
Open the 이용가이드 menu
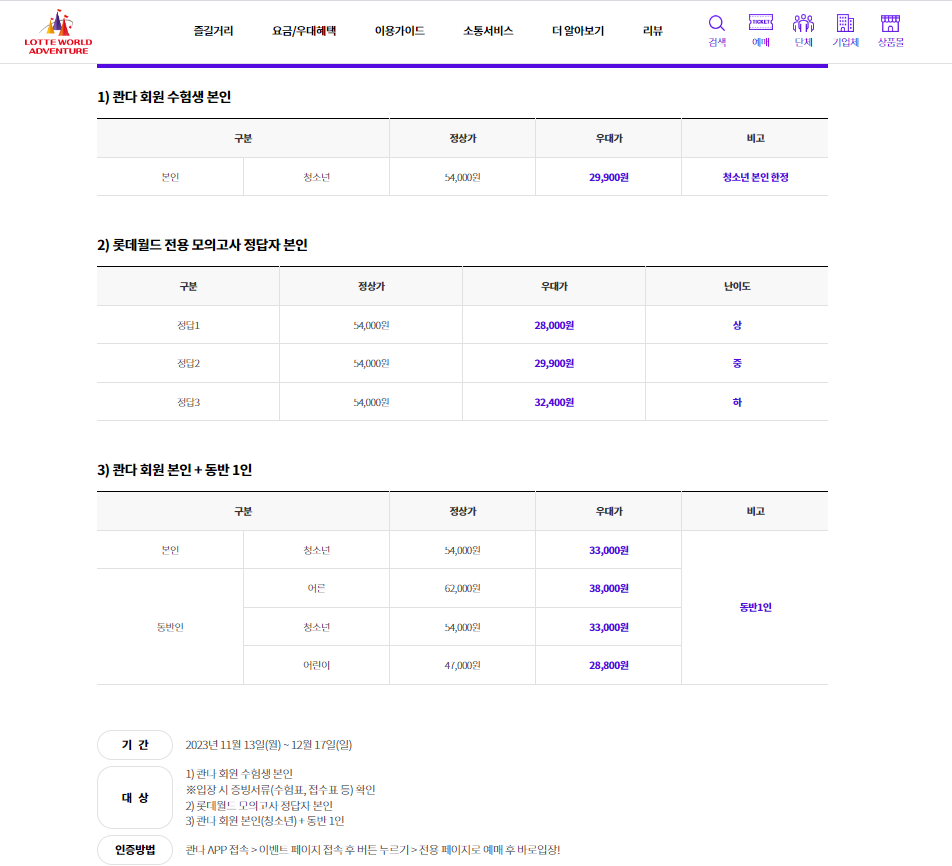[x=400, y=31]
